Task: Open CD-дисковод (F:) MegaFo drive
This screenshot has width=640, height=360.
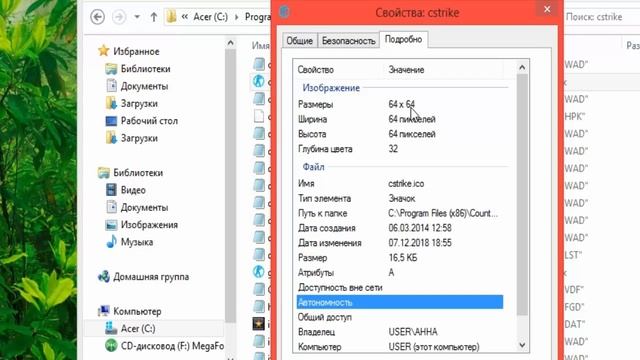Action: 172,346
